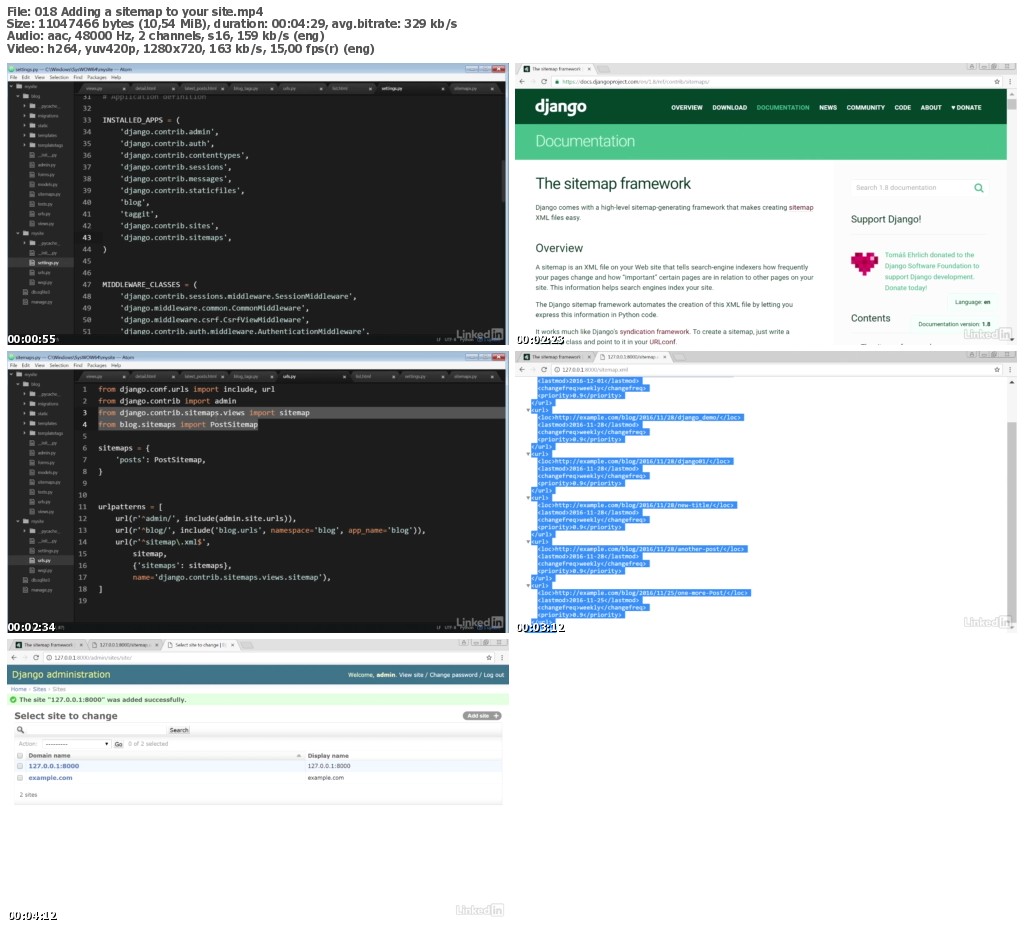Close settings.py tab in Atom settings window
This screenshot has width=1024, height=927.
click(x=442, y=88)
